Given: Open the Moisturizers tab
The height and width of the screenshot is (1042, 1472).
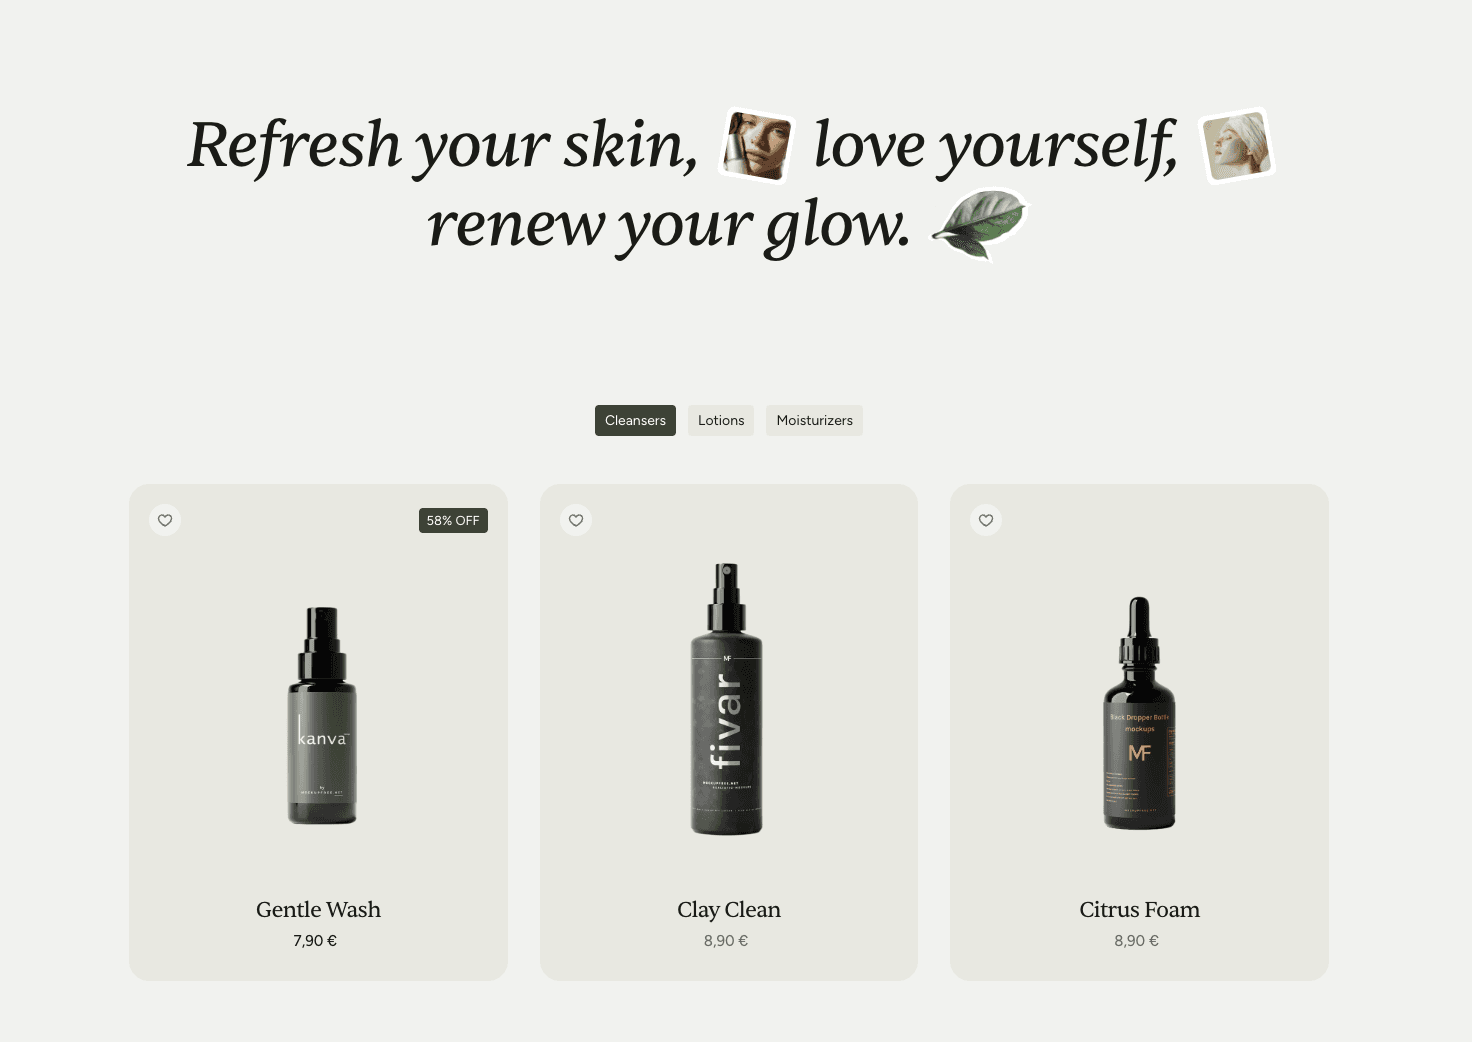Looking at the screenshot, I should [x=814, y=420].
